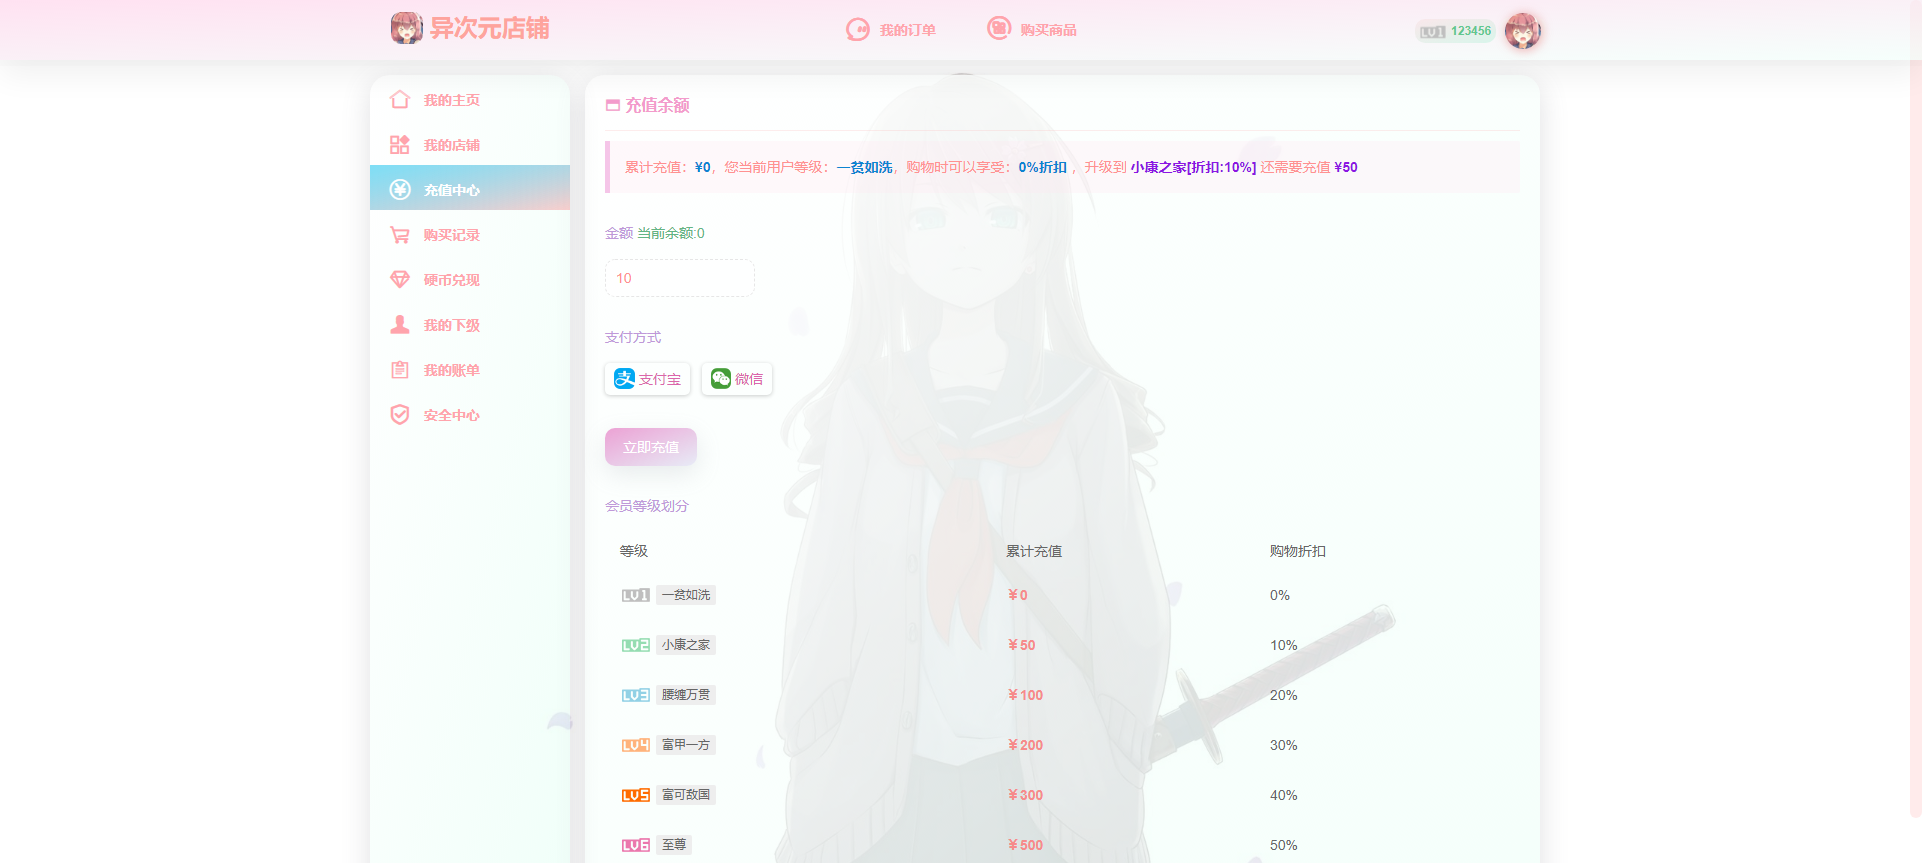Open 购买记录 in sidebar
Viewport: 1922px width, 863px height.
coord(470,235)
